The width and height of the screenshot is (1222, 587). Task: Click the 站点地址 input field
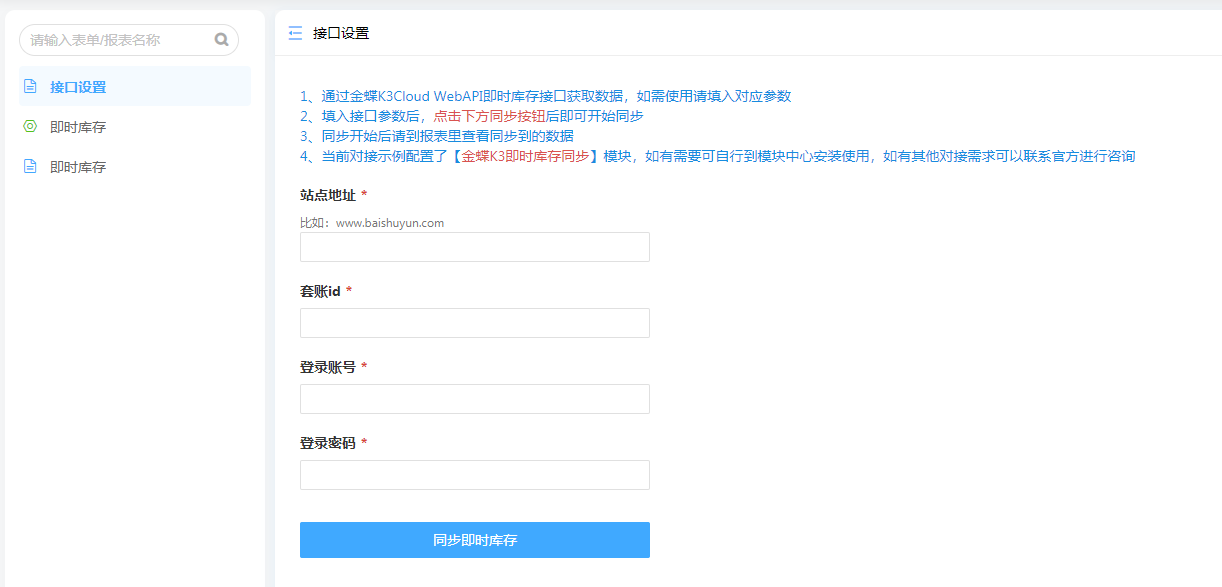pos(474,247)
